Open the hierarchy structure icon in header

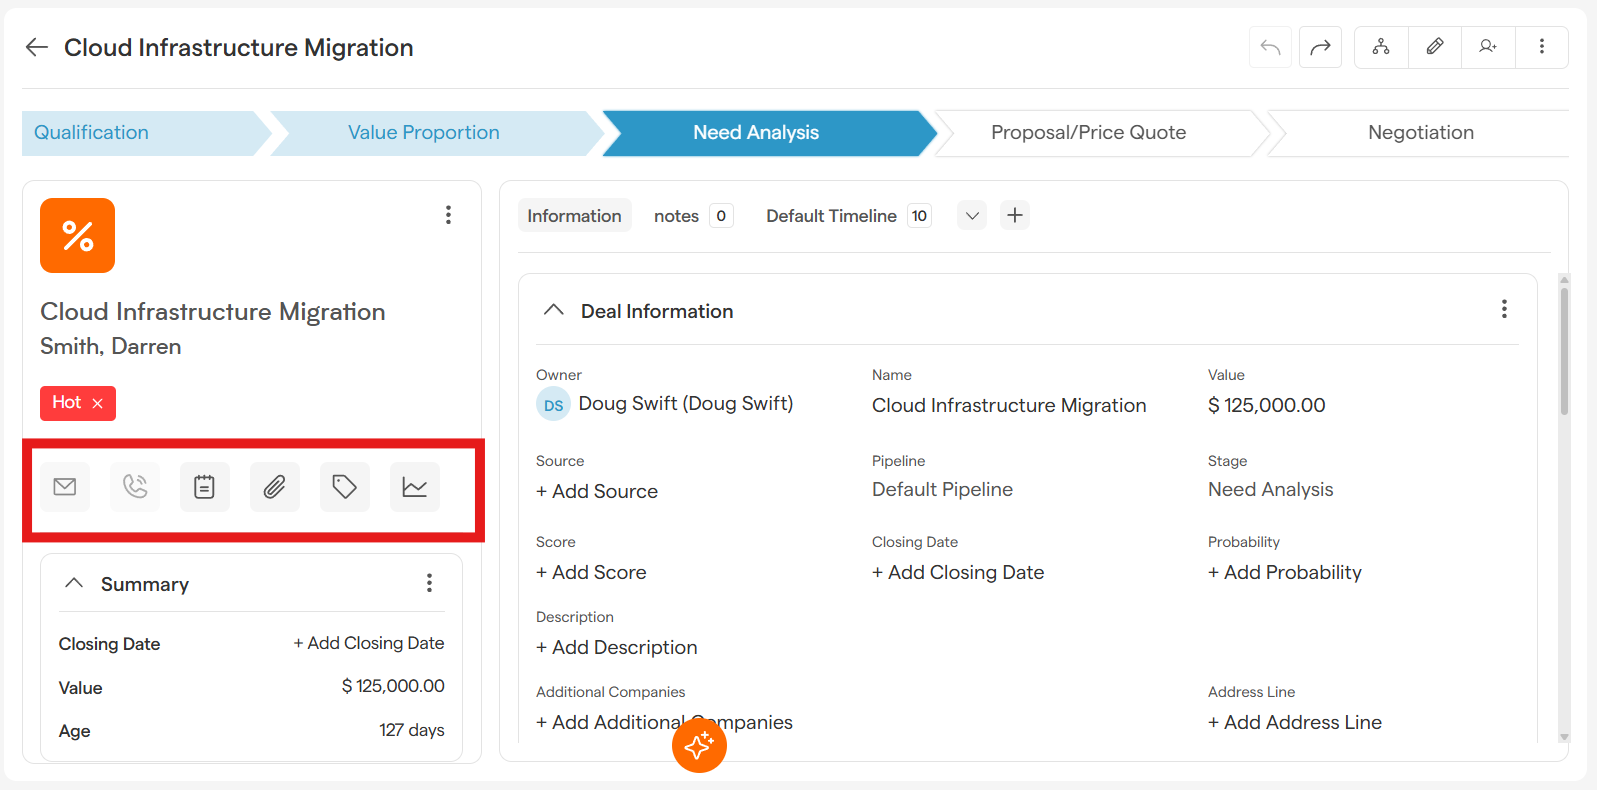click(x=1381, y=47)
